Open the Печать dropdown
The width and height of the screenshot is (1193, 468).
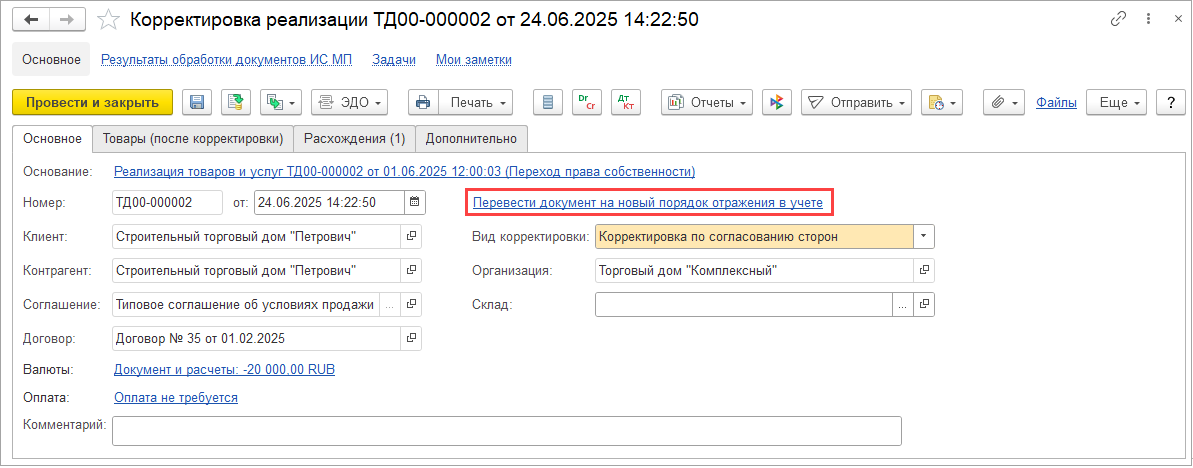click(x=476, y=103)
